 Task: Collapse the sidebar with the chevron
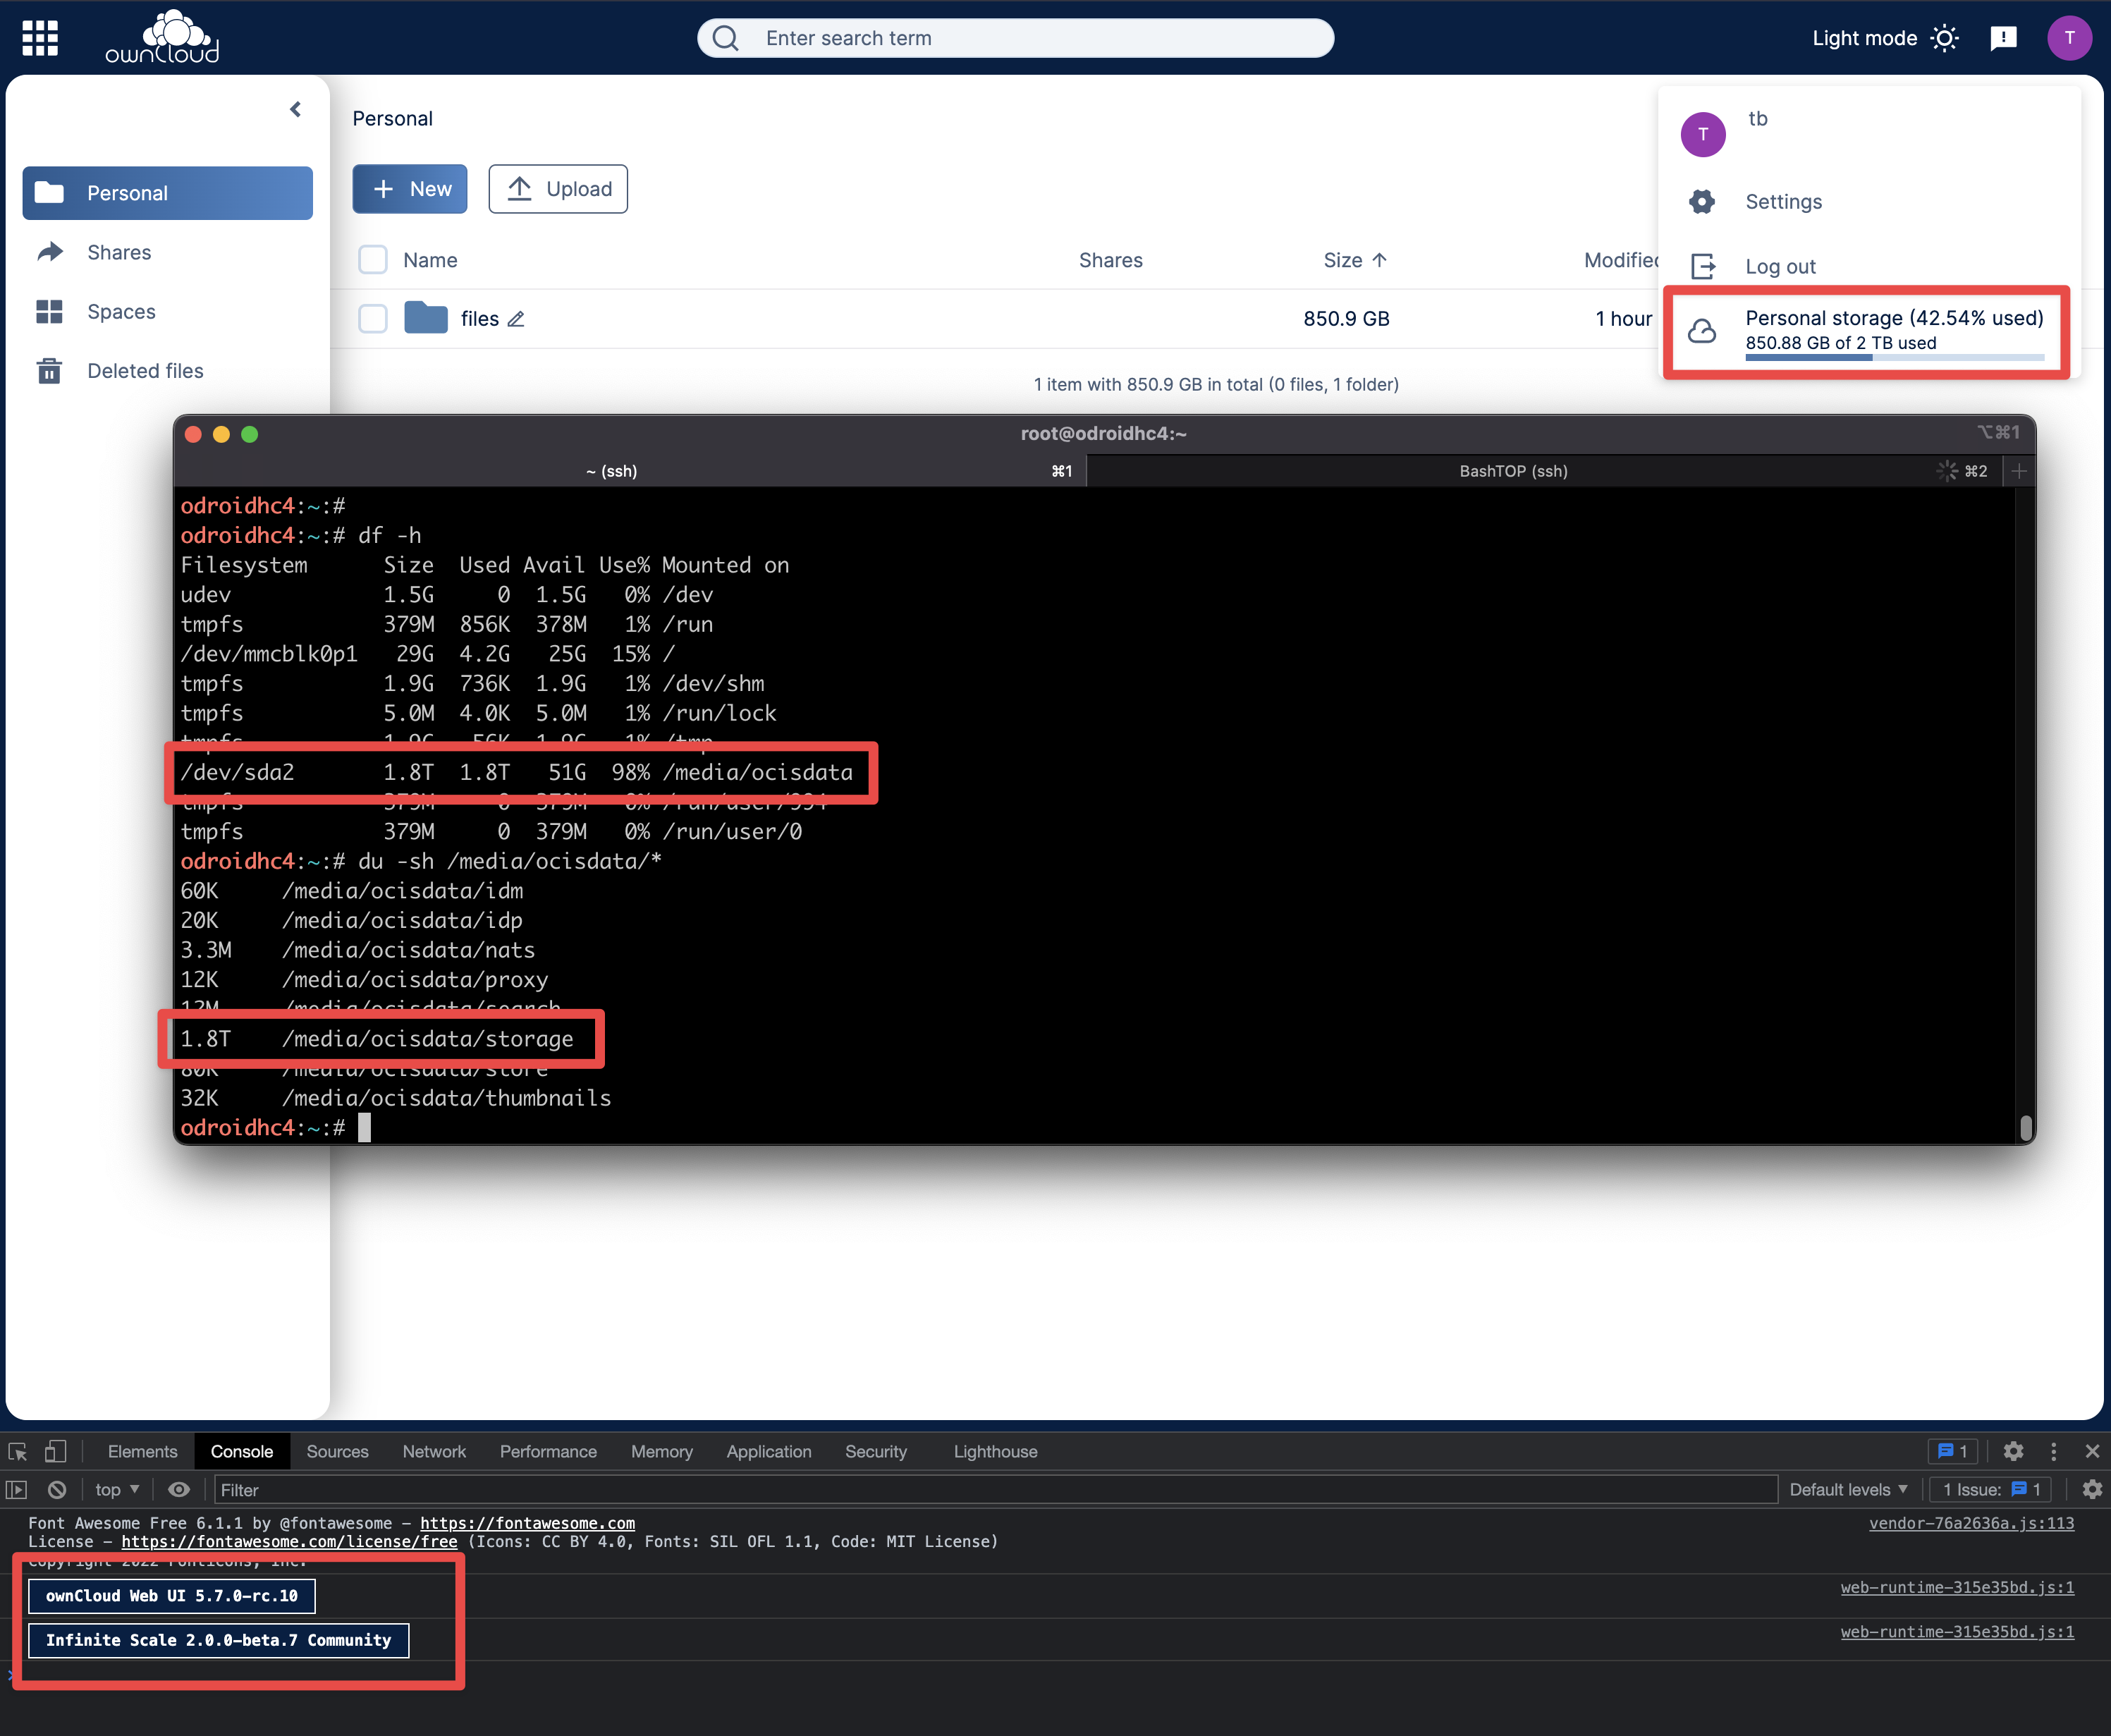coord(295,109)
